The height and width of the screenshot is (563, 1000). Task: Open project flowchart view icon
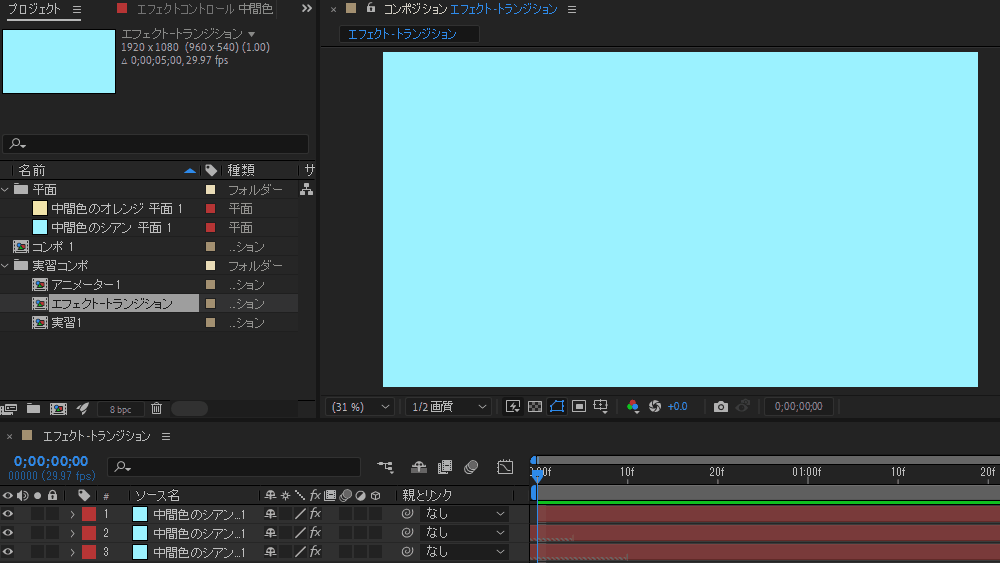tap(306, 189)
